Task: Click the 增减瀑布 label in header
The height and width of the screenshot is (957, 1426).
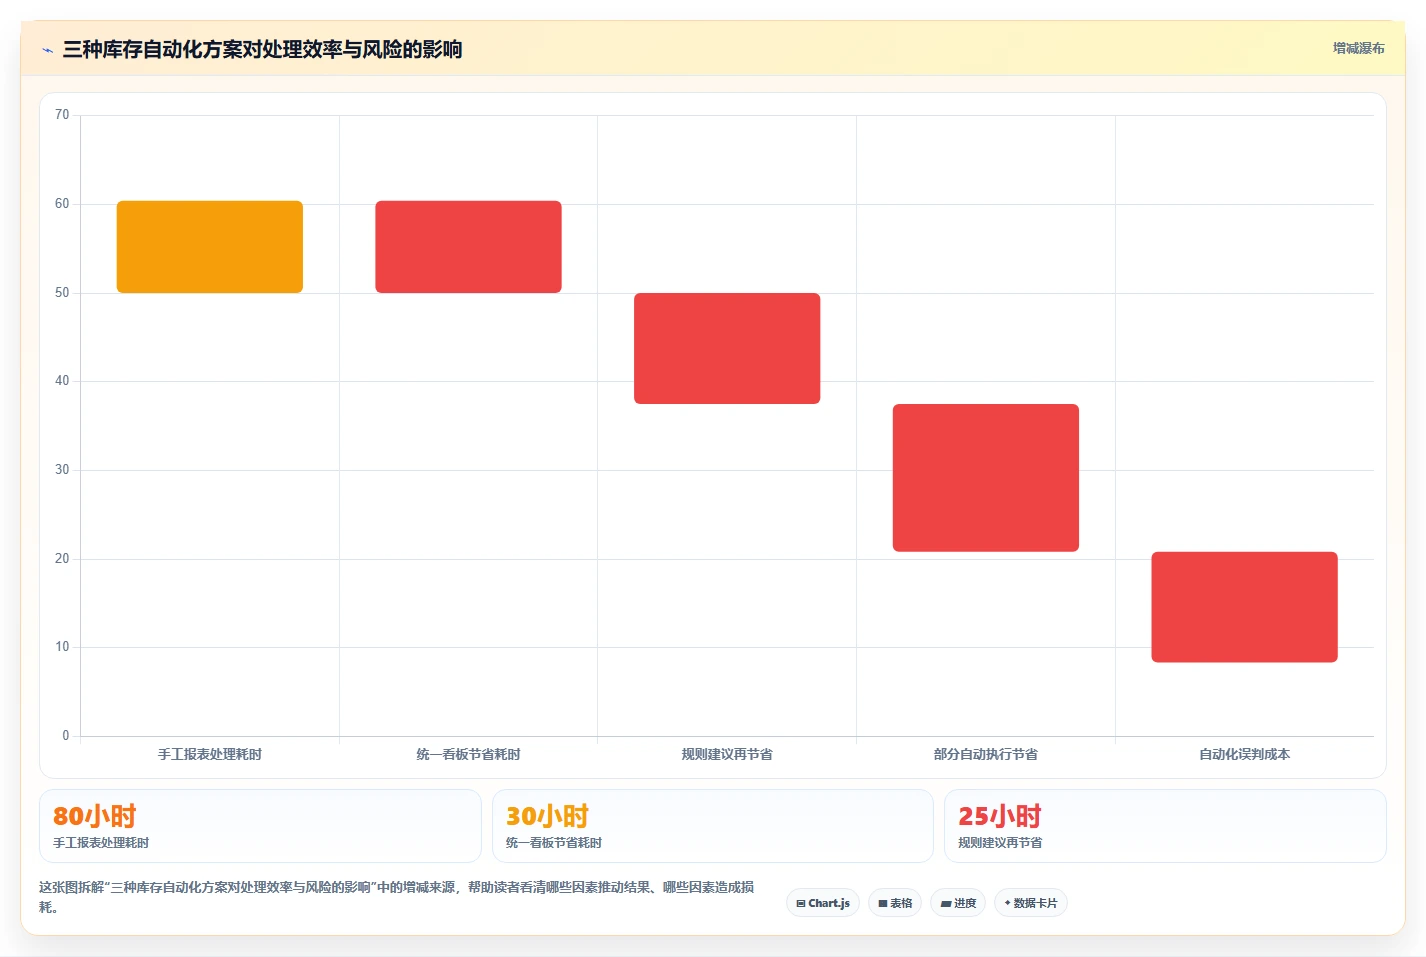Action: click(1358, 48)
